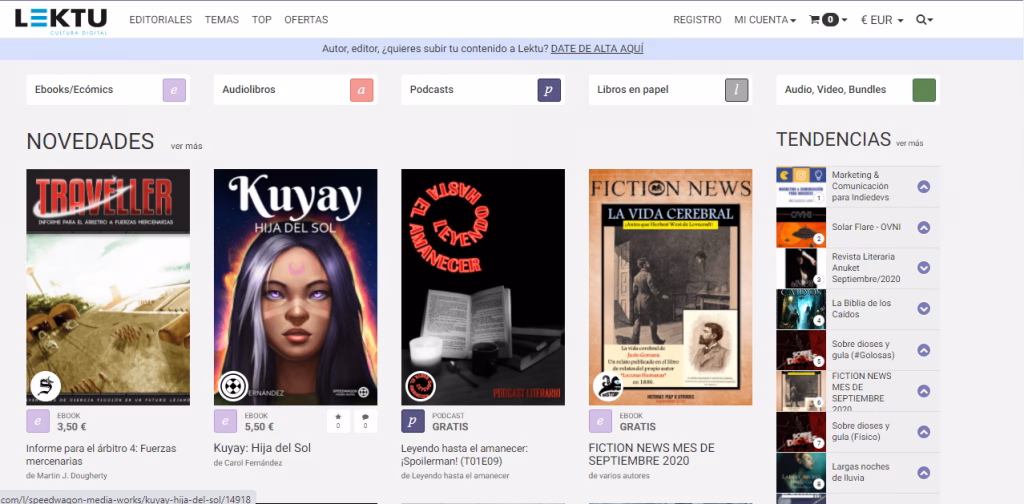Click 'de varios autores' text
1024x504 pixels.
point(619,476)
